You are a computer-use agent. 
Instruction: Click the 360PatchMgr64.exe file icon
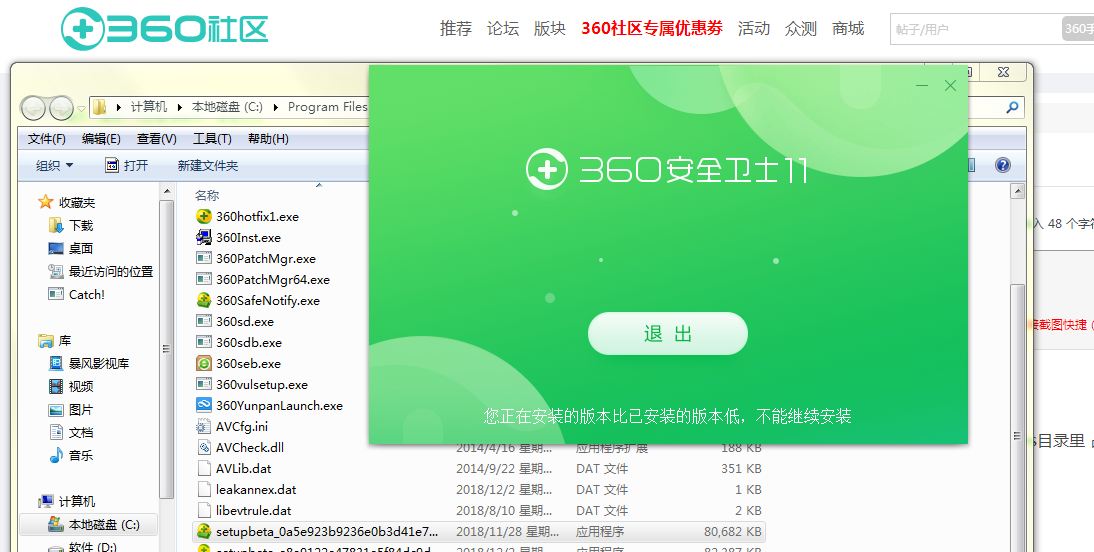204,279
